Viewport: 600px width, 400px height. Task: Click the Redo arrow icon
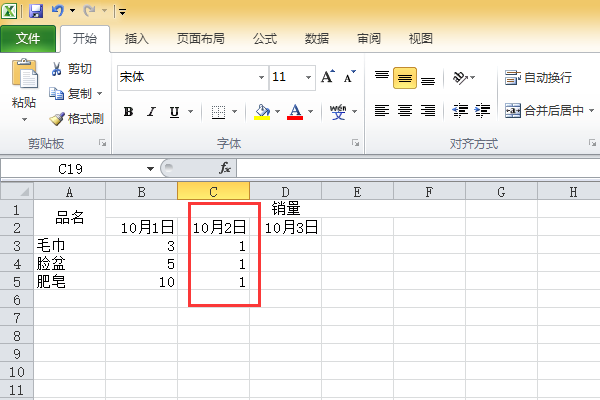click(89, 11)
